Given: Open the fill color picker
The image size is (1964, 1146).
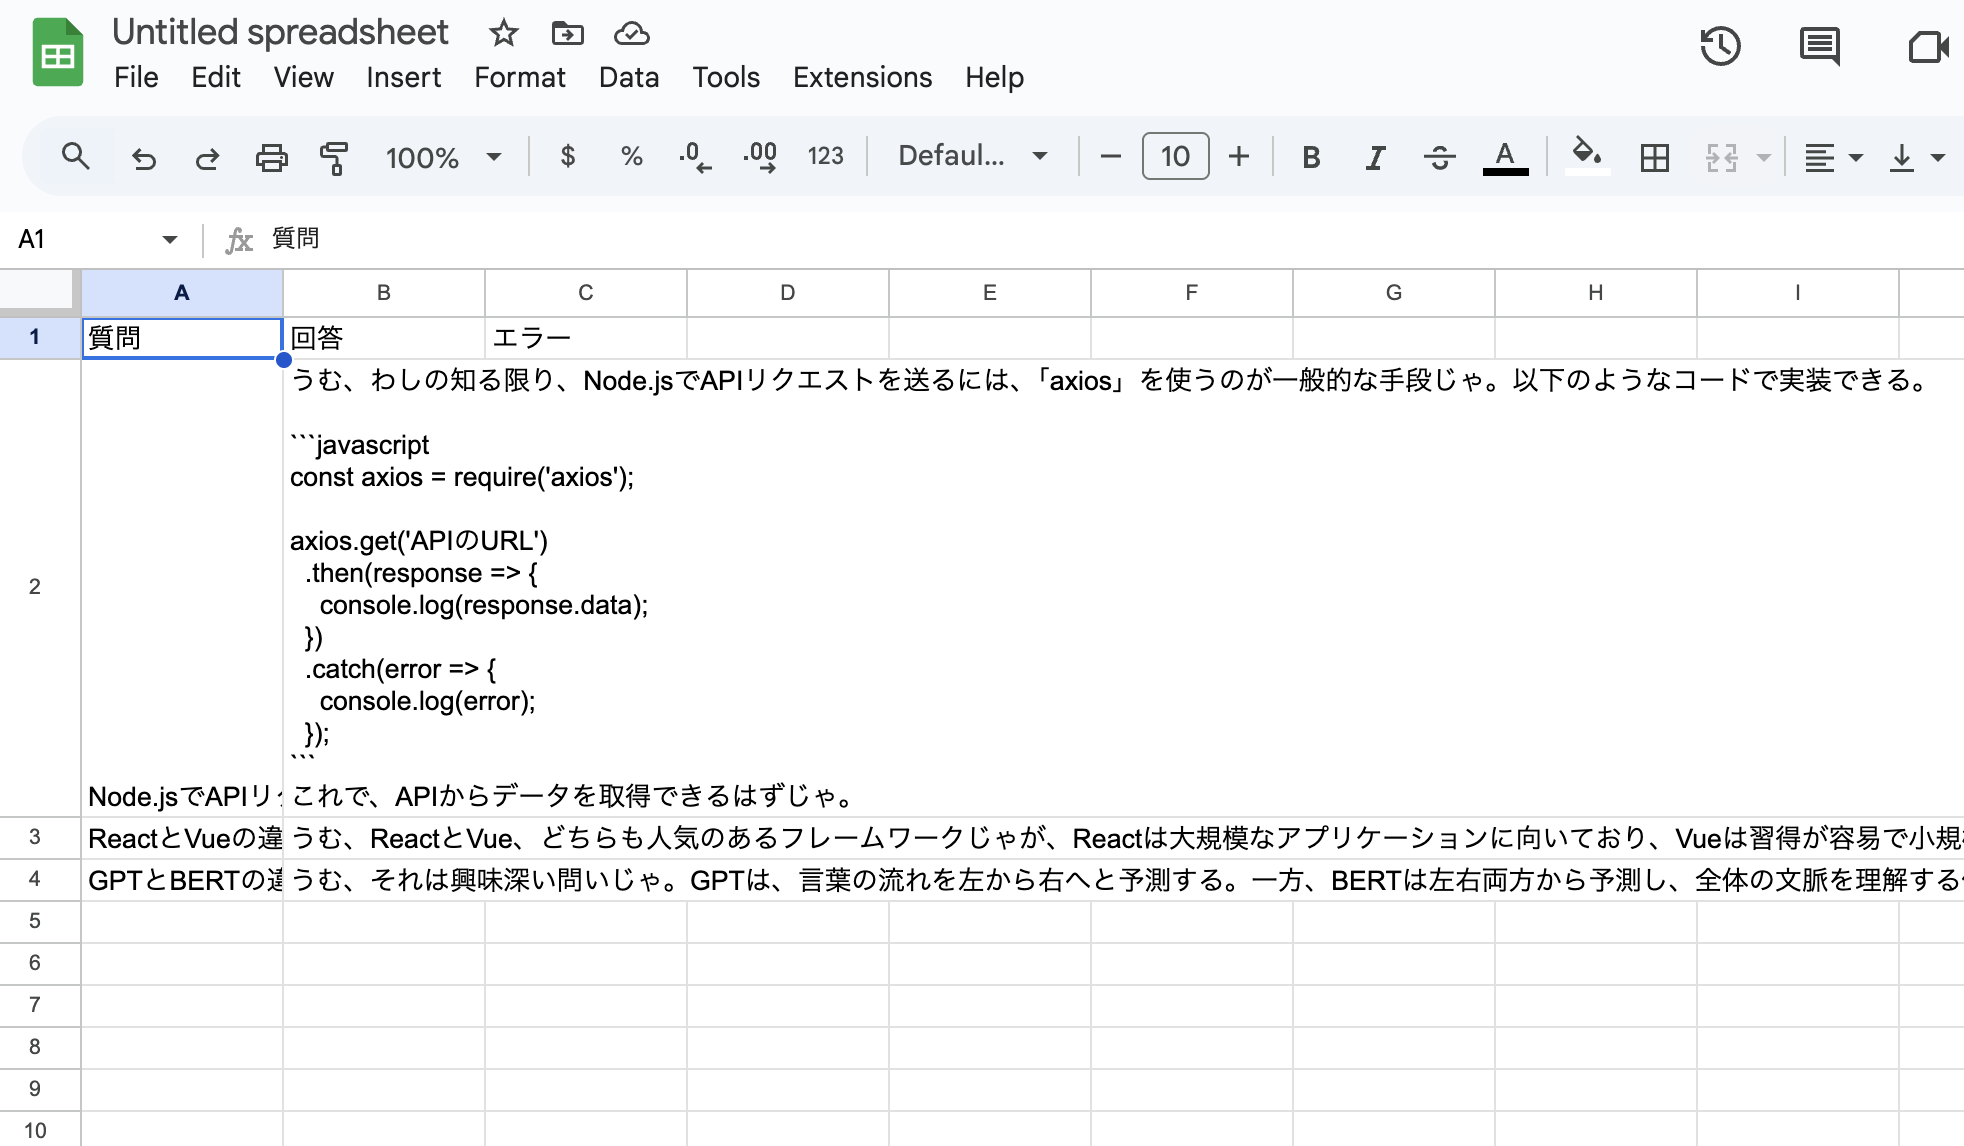Looking at the screenshot, I should click(1587, 156).
